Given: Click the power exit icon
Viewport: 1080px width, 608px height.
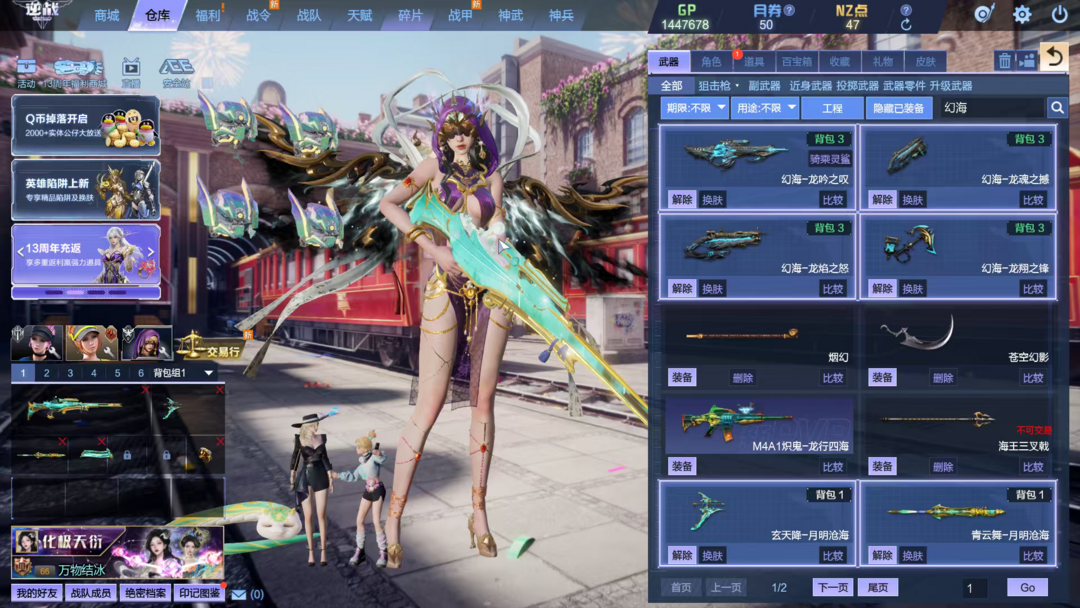Looking at the screenshot, I should [x=1059, y=14].
